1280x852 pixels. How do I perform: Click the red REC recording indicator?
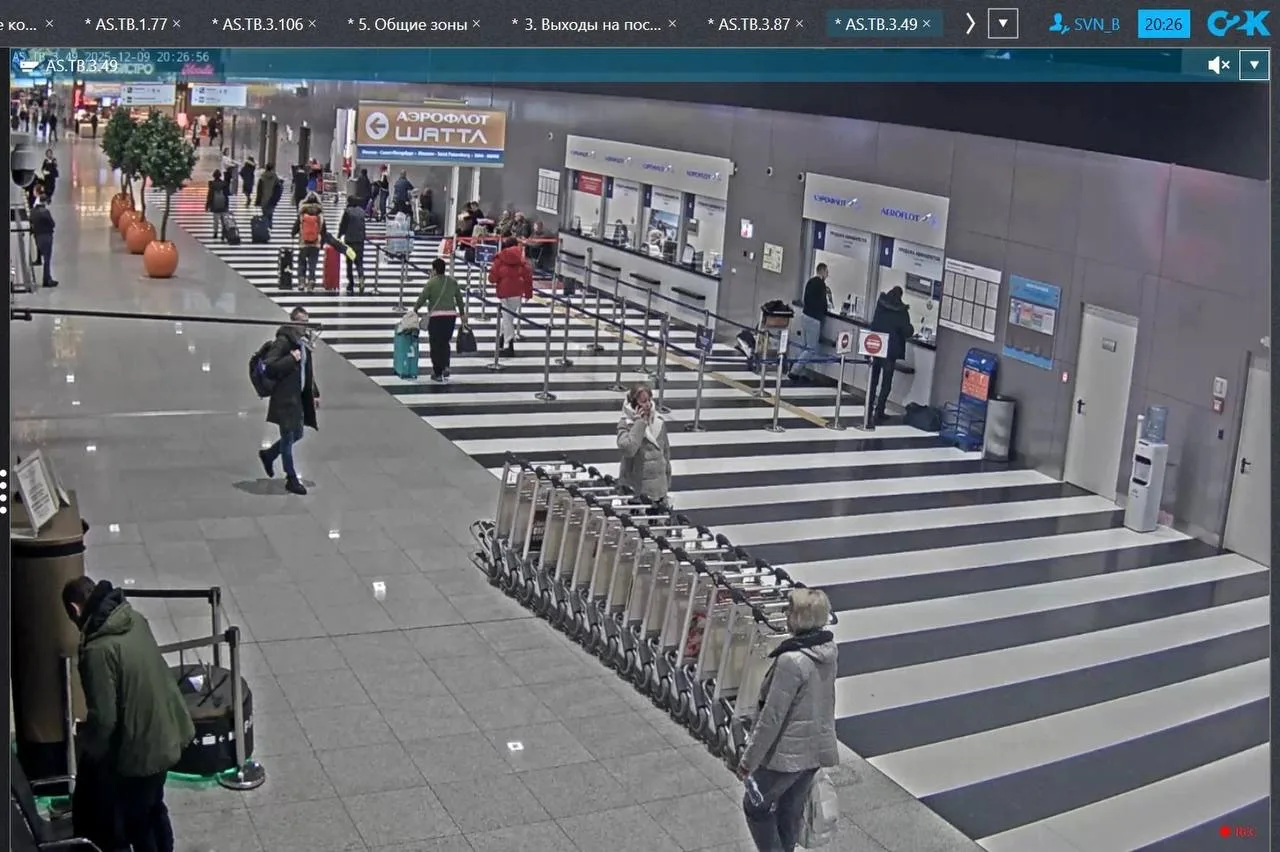1236,831
